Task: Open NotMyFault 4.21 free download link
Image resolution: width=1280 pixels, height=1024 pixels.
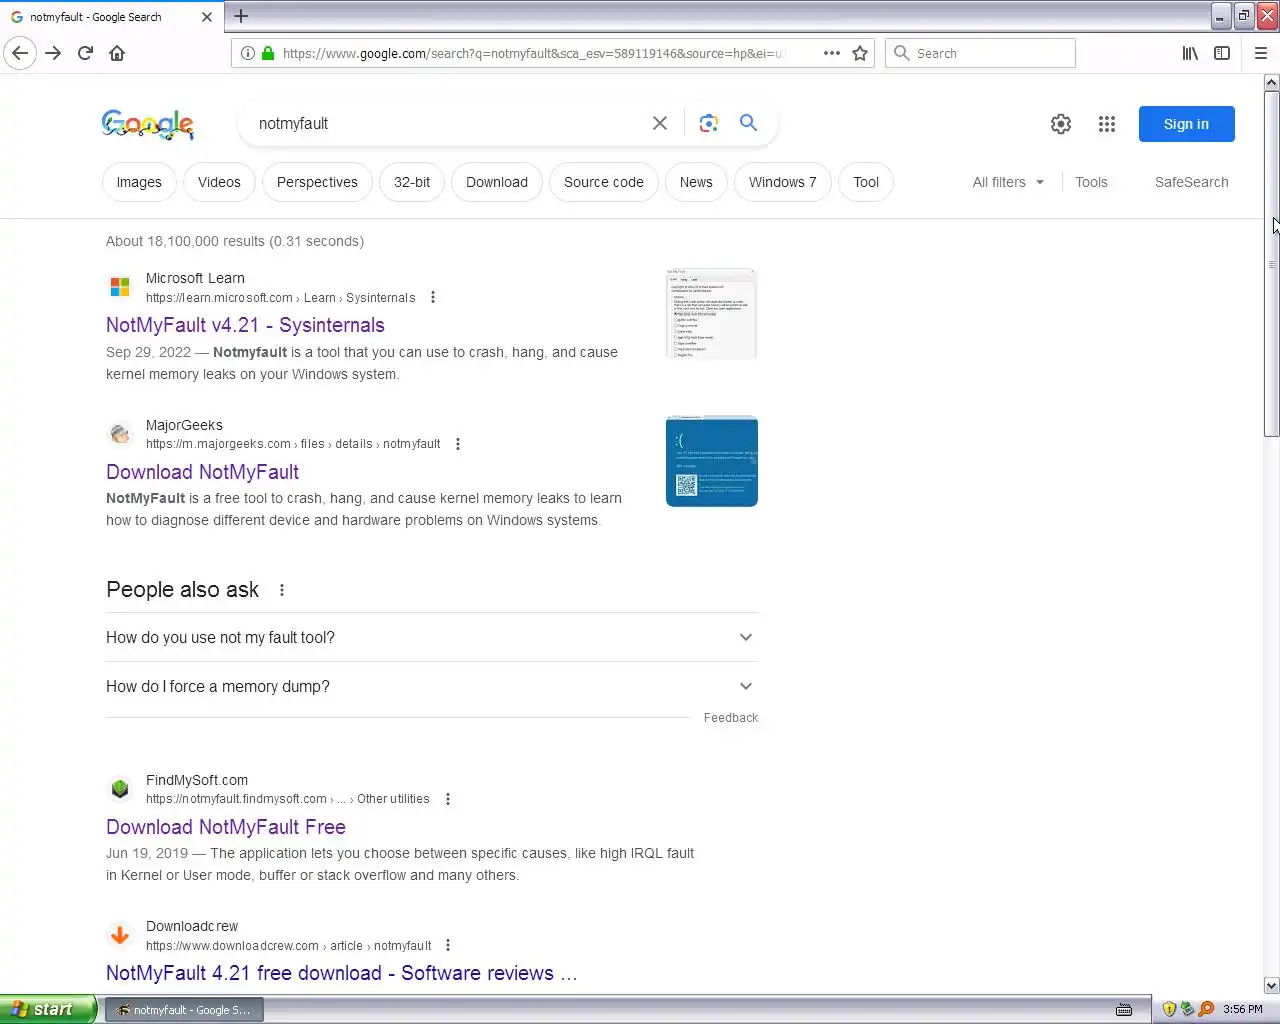Action: 342,973
